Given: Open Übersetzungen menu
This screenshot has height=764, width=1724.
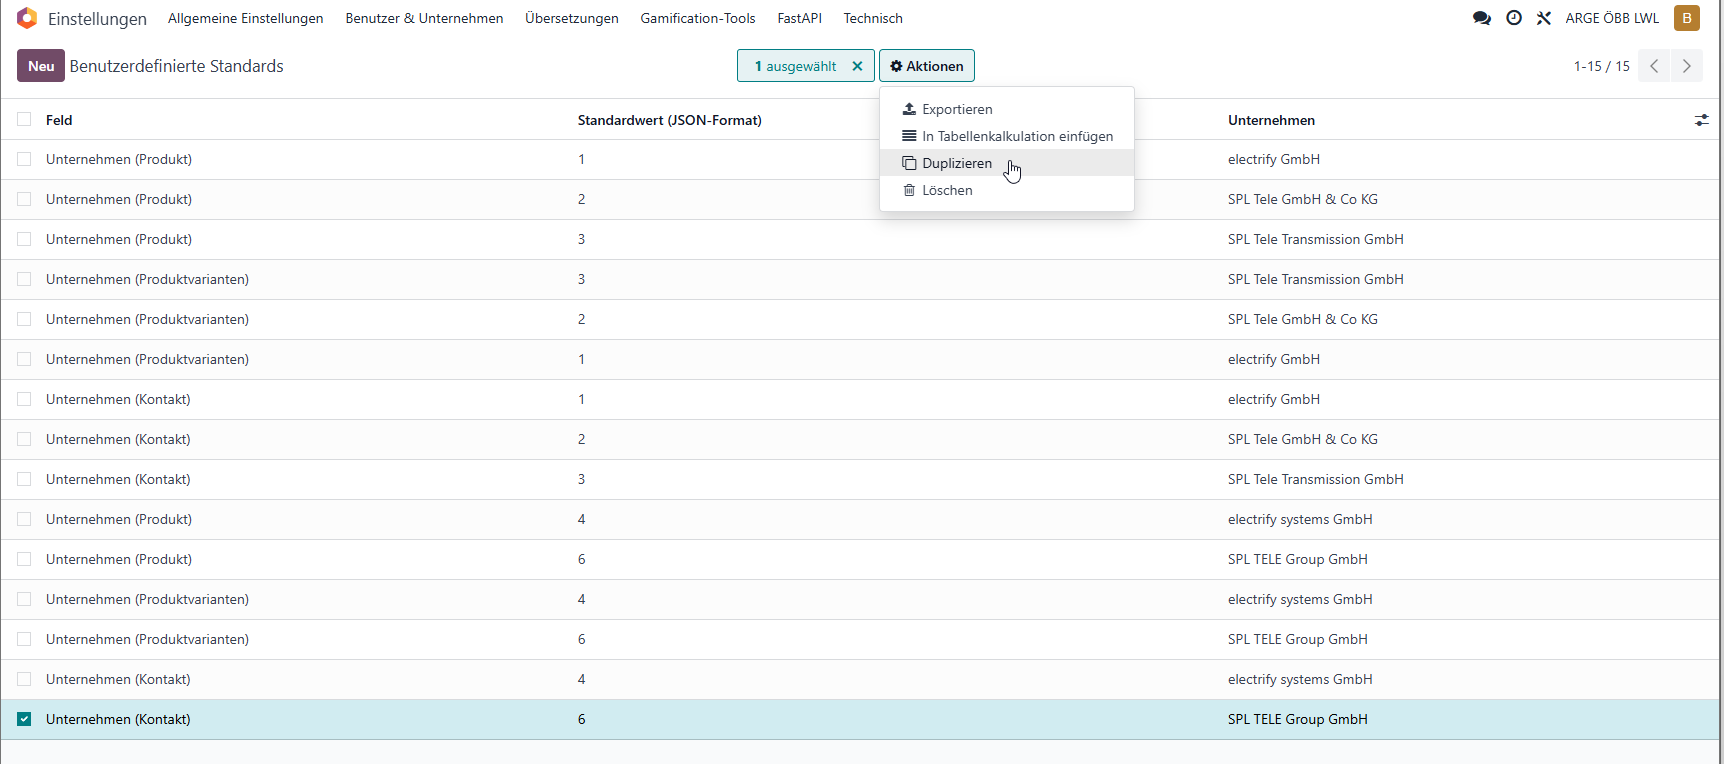Looking at the screenshot, I should tap(572, 18).
